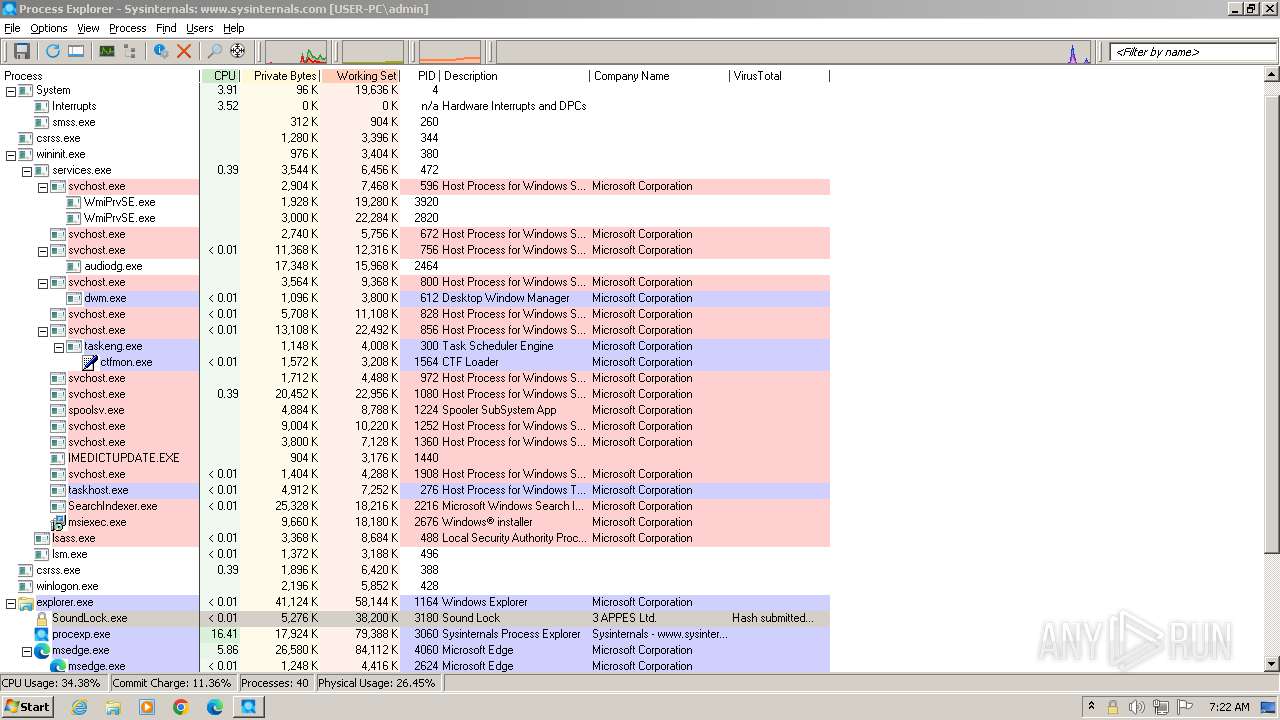Collapse the services.exe tree node

(27, 170)
